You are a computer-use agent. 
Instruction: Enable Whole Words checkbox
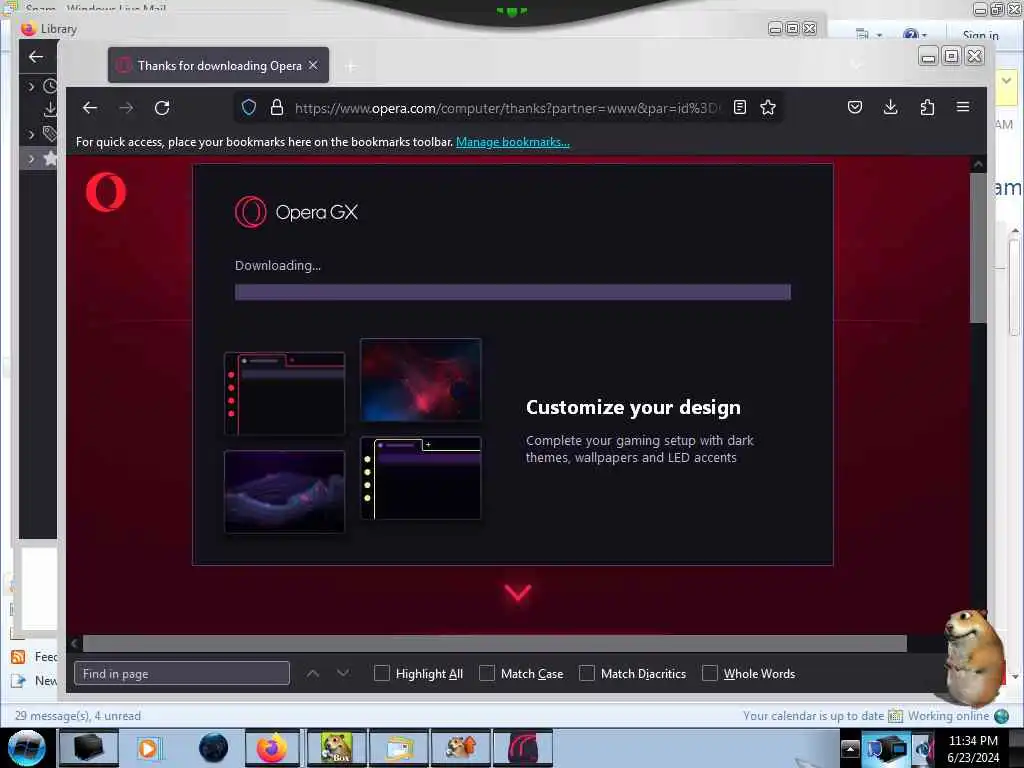[710, 673]
